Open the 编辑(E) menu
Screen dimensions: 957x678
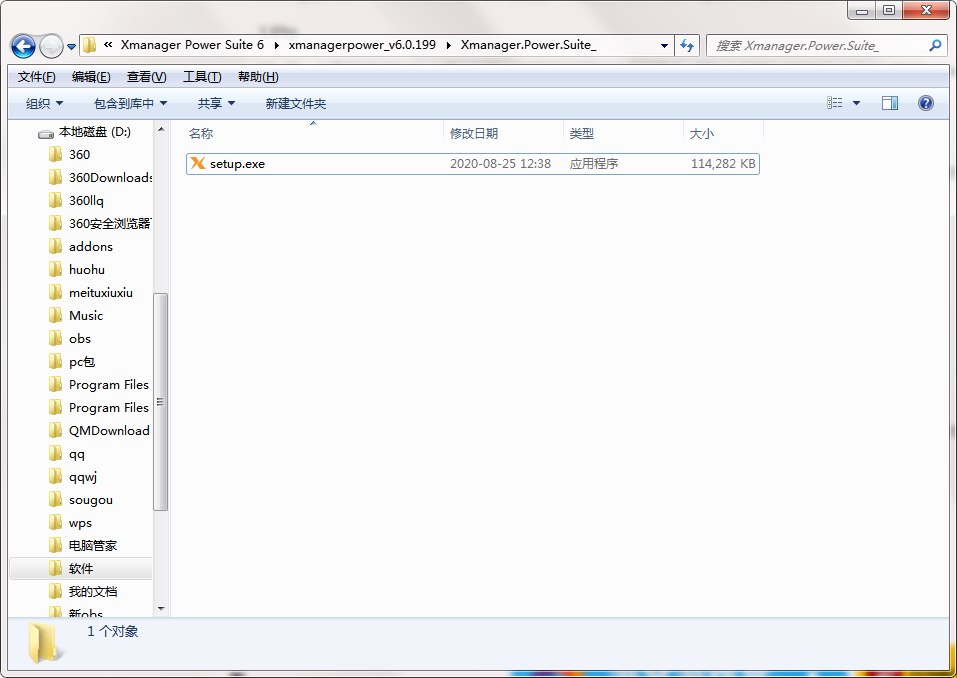click(x=91, y=77)
